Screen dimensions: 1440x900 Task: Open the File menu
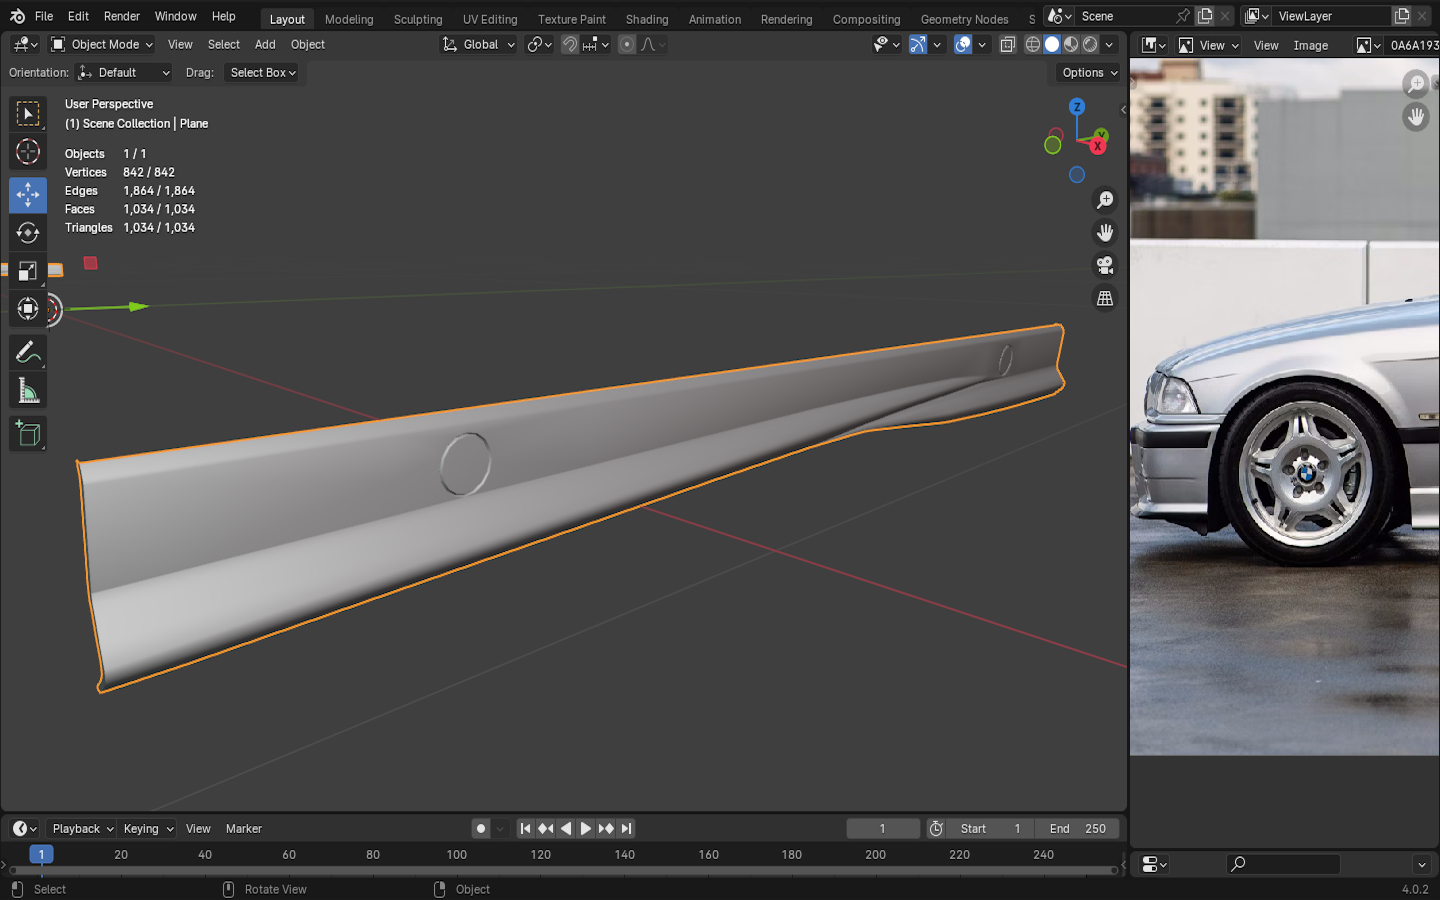[44, 16]
